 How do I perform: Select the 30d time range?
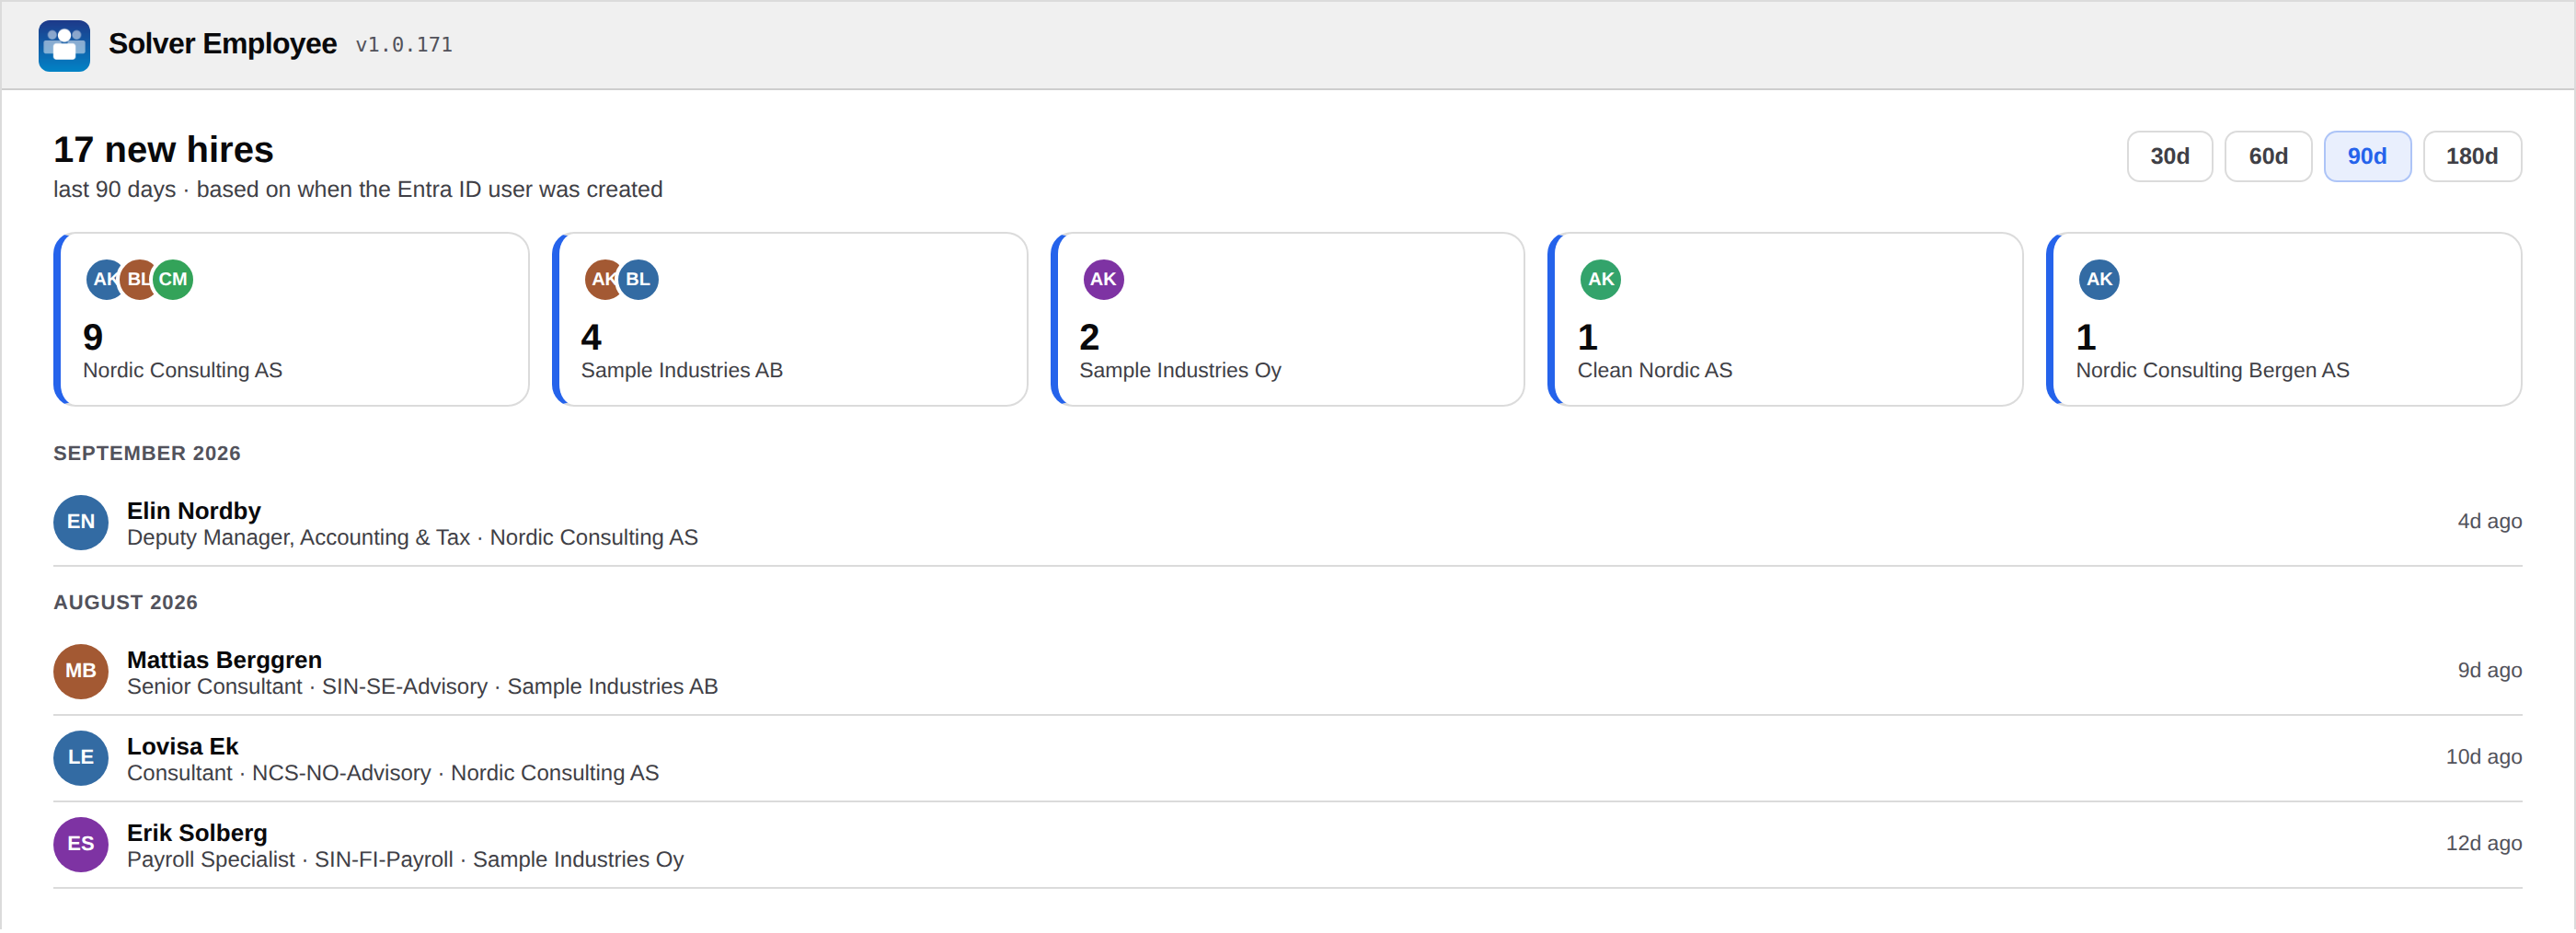coord(2169,156)
